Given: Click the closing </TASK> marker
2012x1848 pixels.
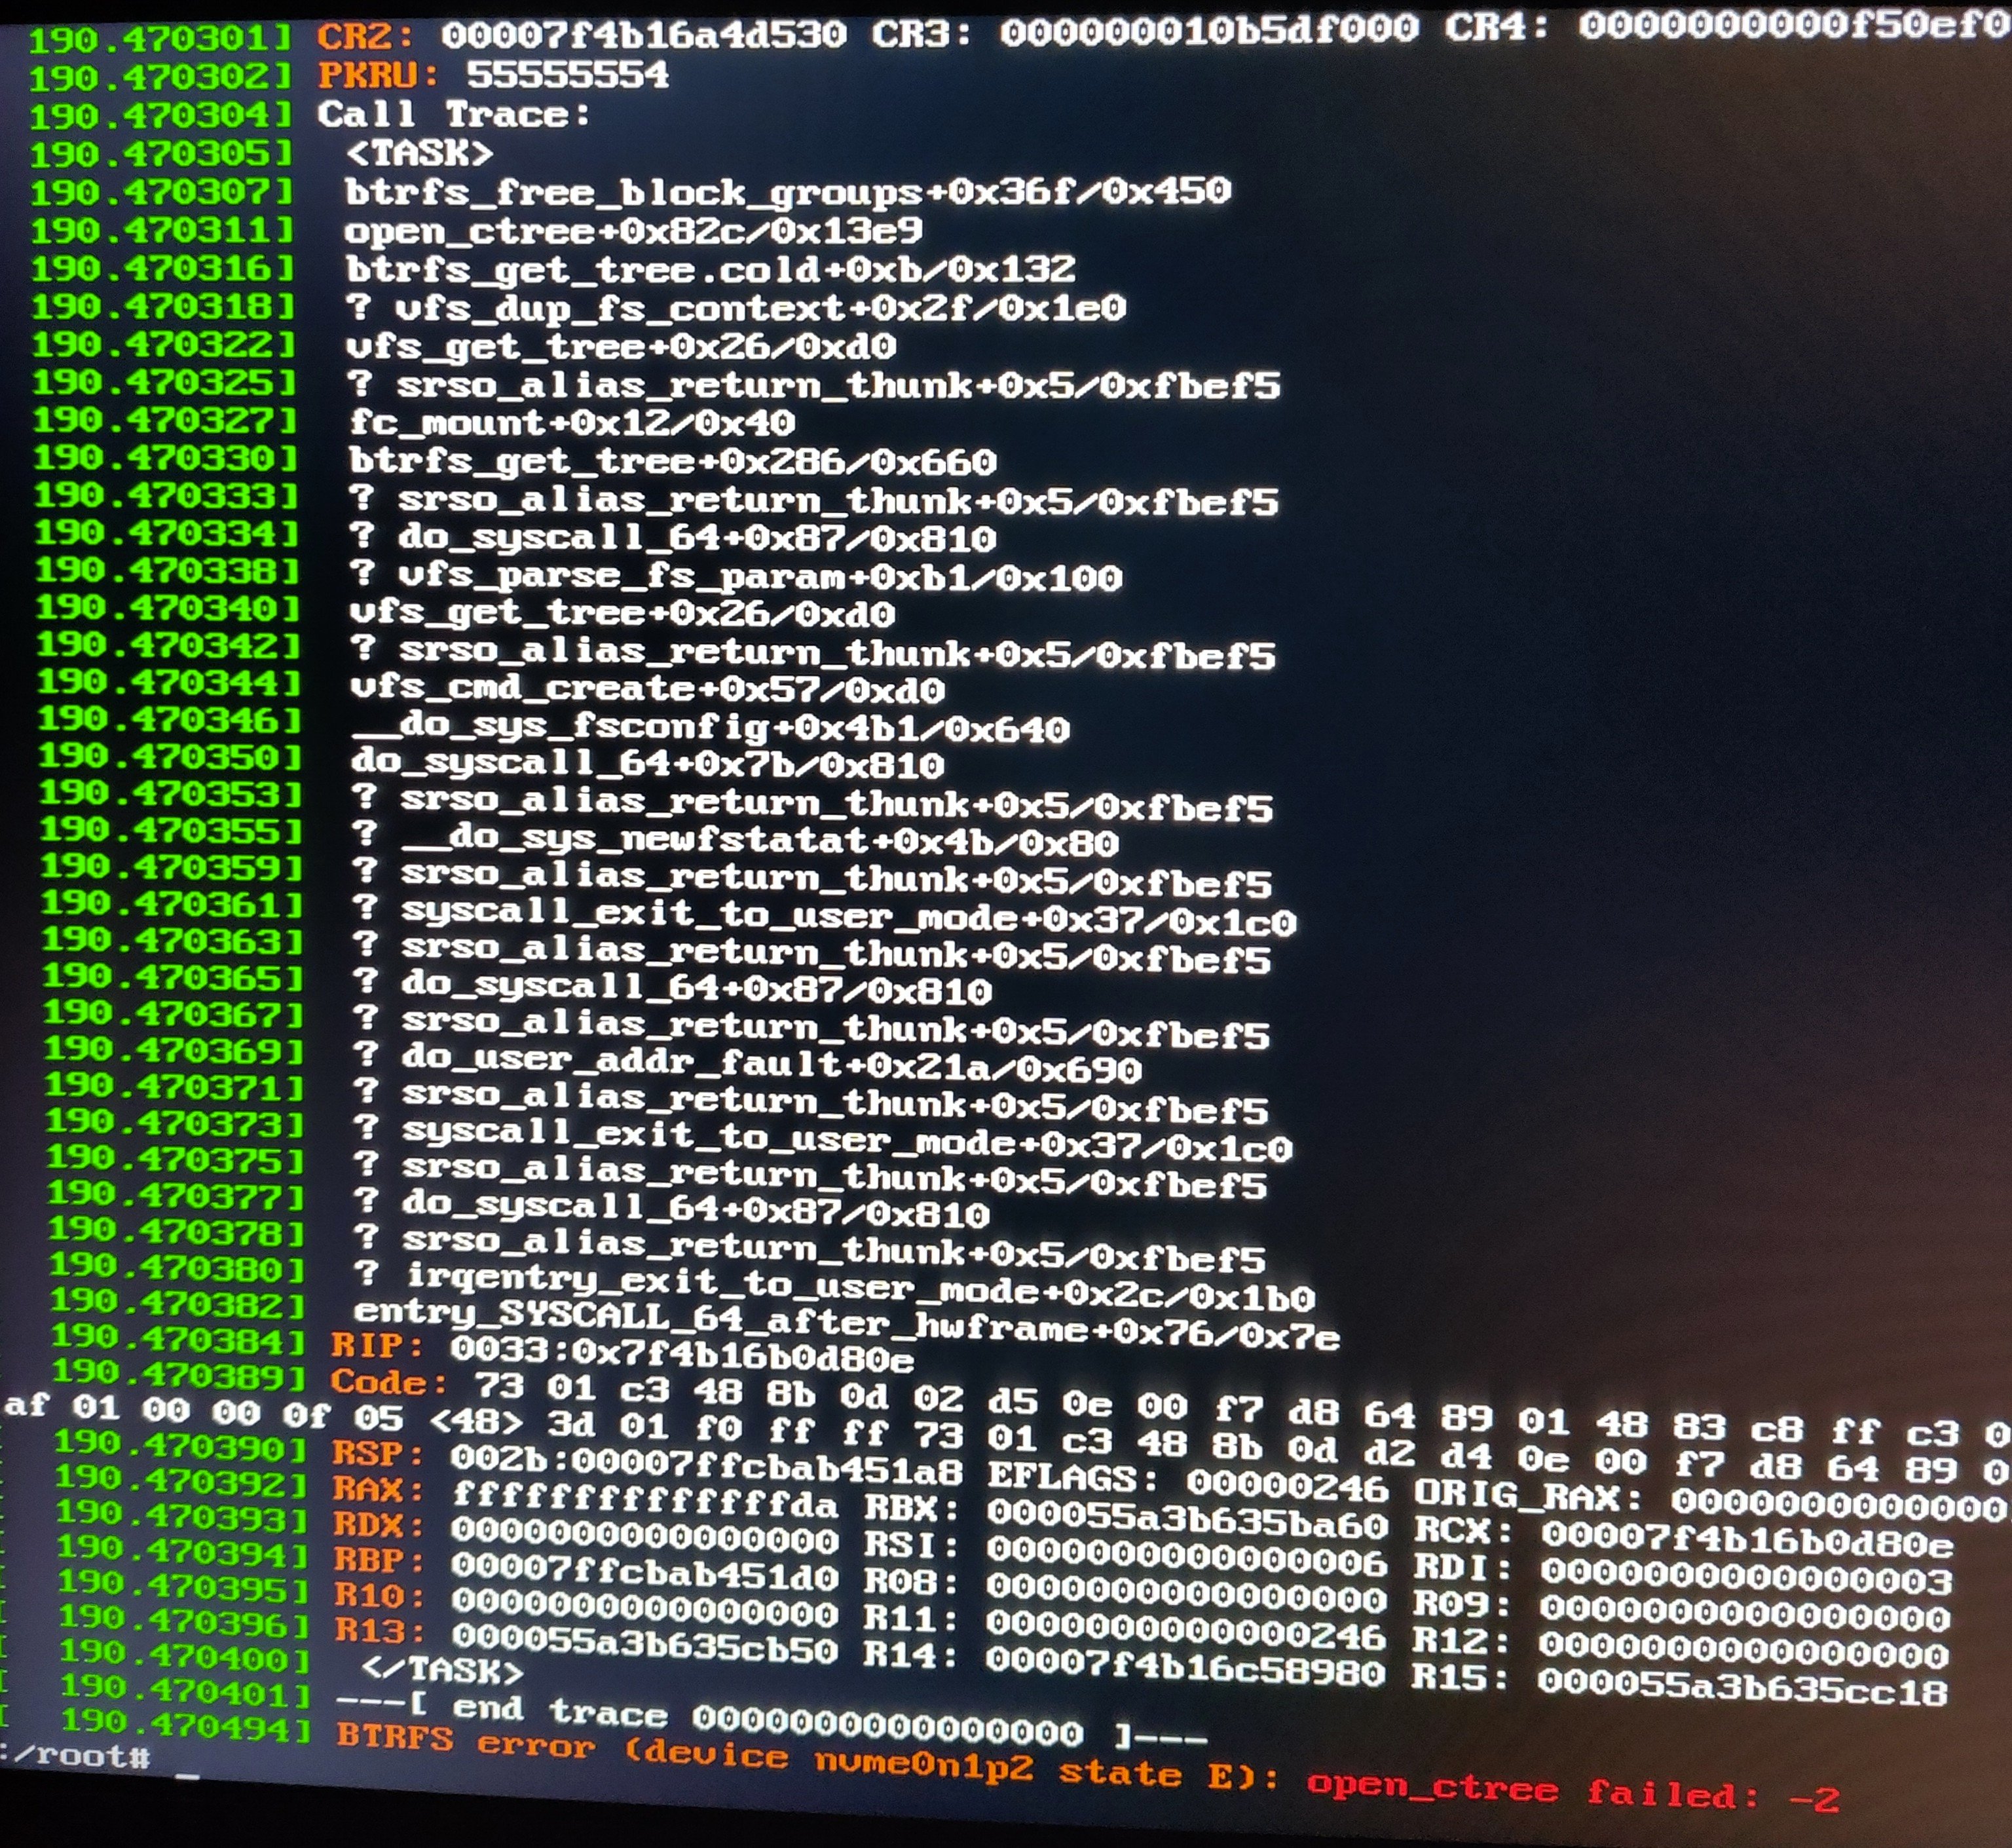Looking at the screenshot, I should pyautogui.click(x=442, y=1669).
